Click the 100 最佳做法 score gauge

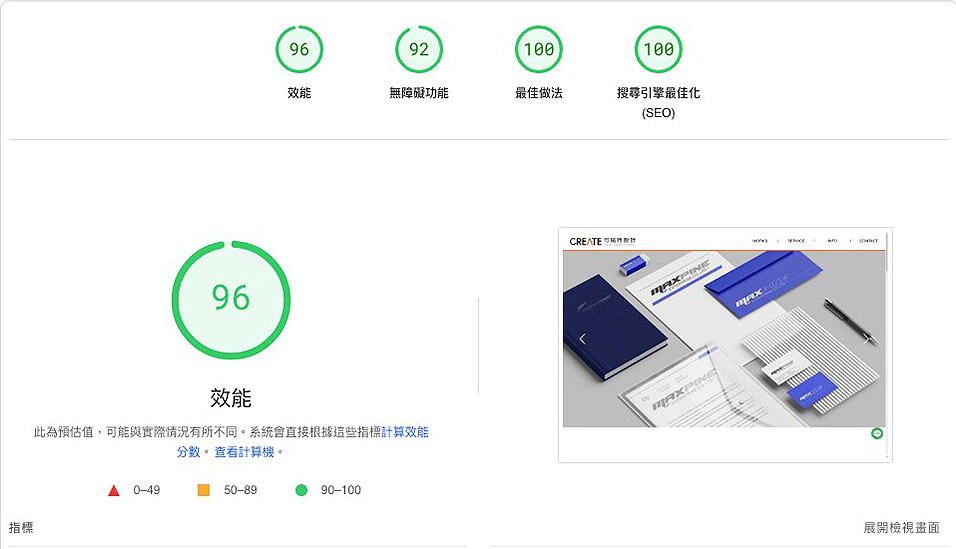(539, 49)
